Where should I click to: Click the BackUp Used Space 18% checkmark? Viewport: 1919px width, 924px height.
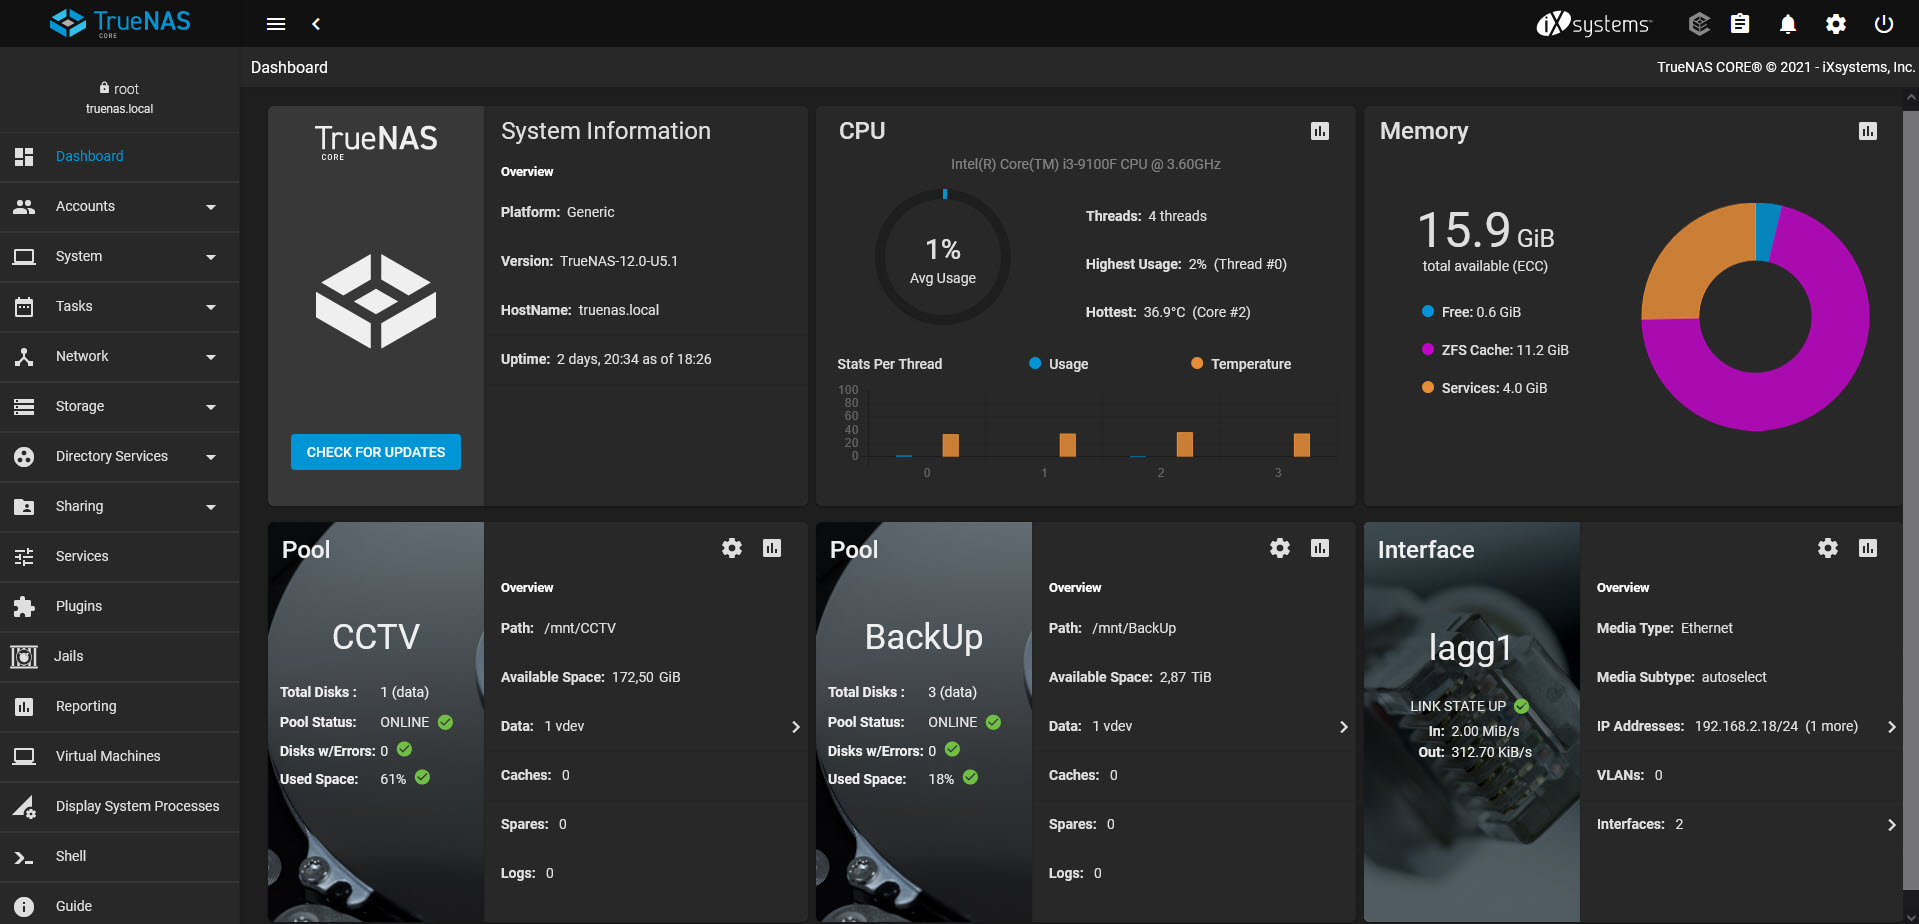(x=971, y=777)
